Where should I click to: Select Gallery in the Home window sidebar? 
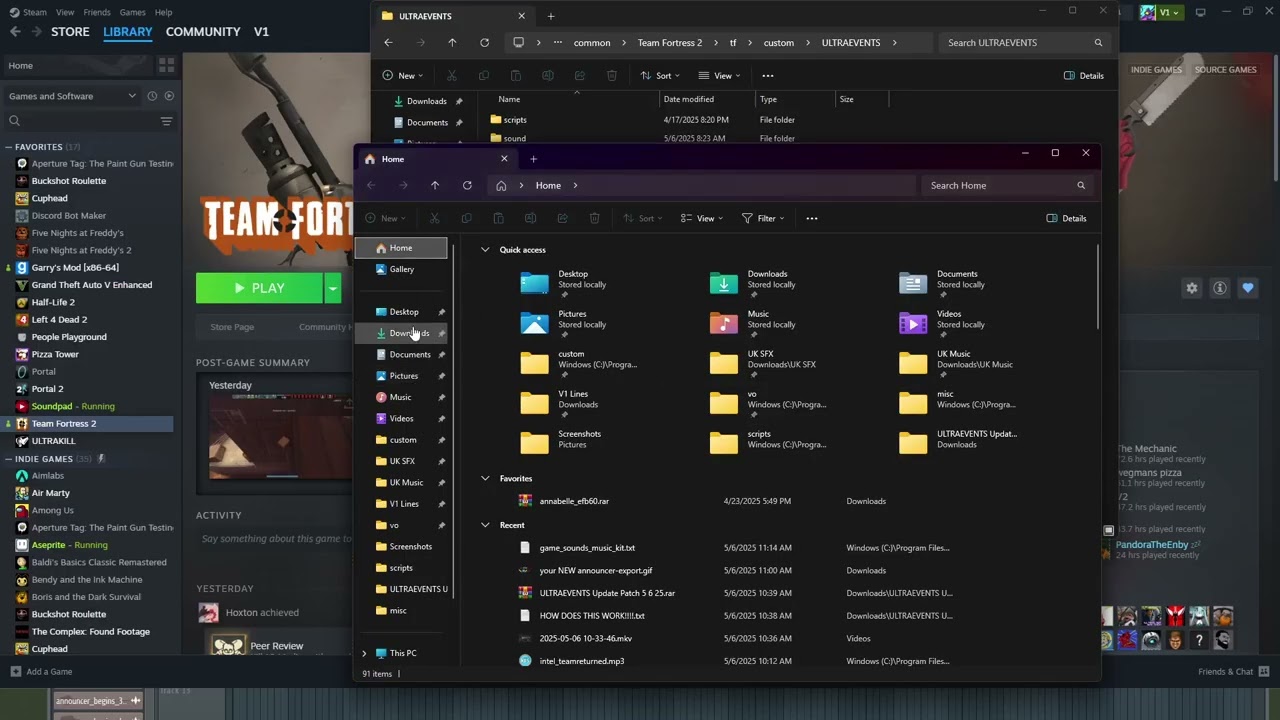click(x=401, y=269)
